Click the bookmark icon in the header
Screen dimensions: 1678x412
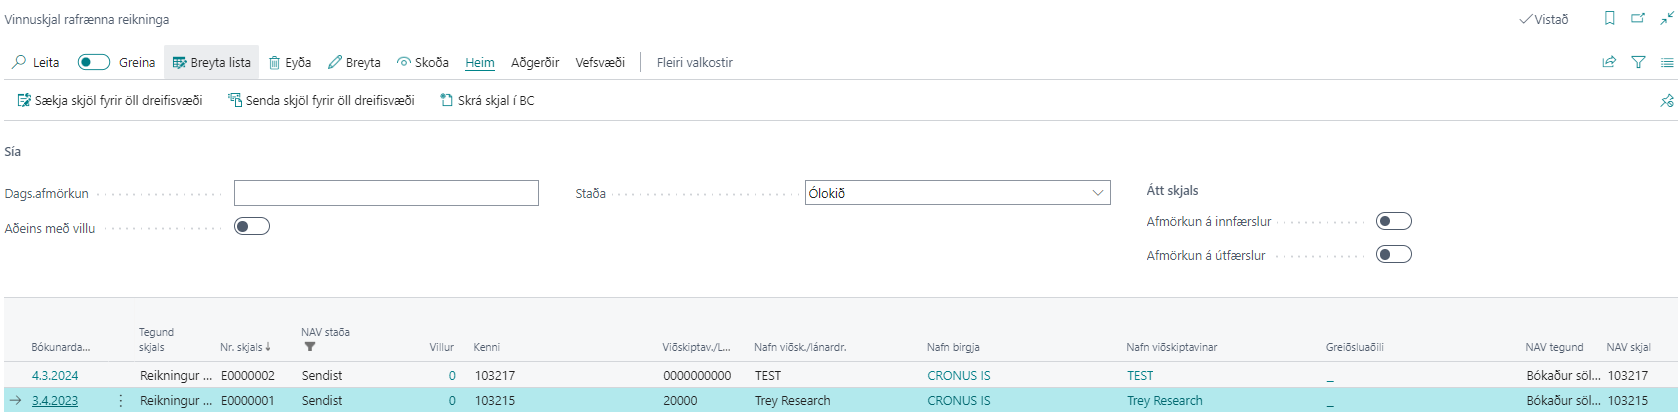pos(1610,18)
